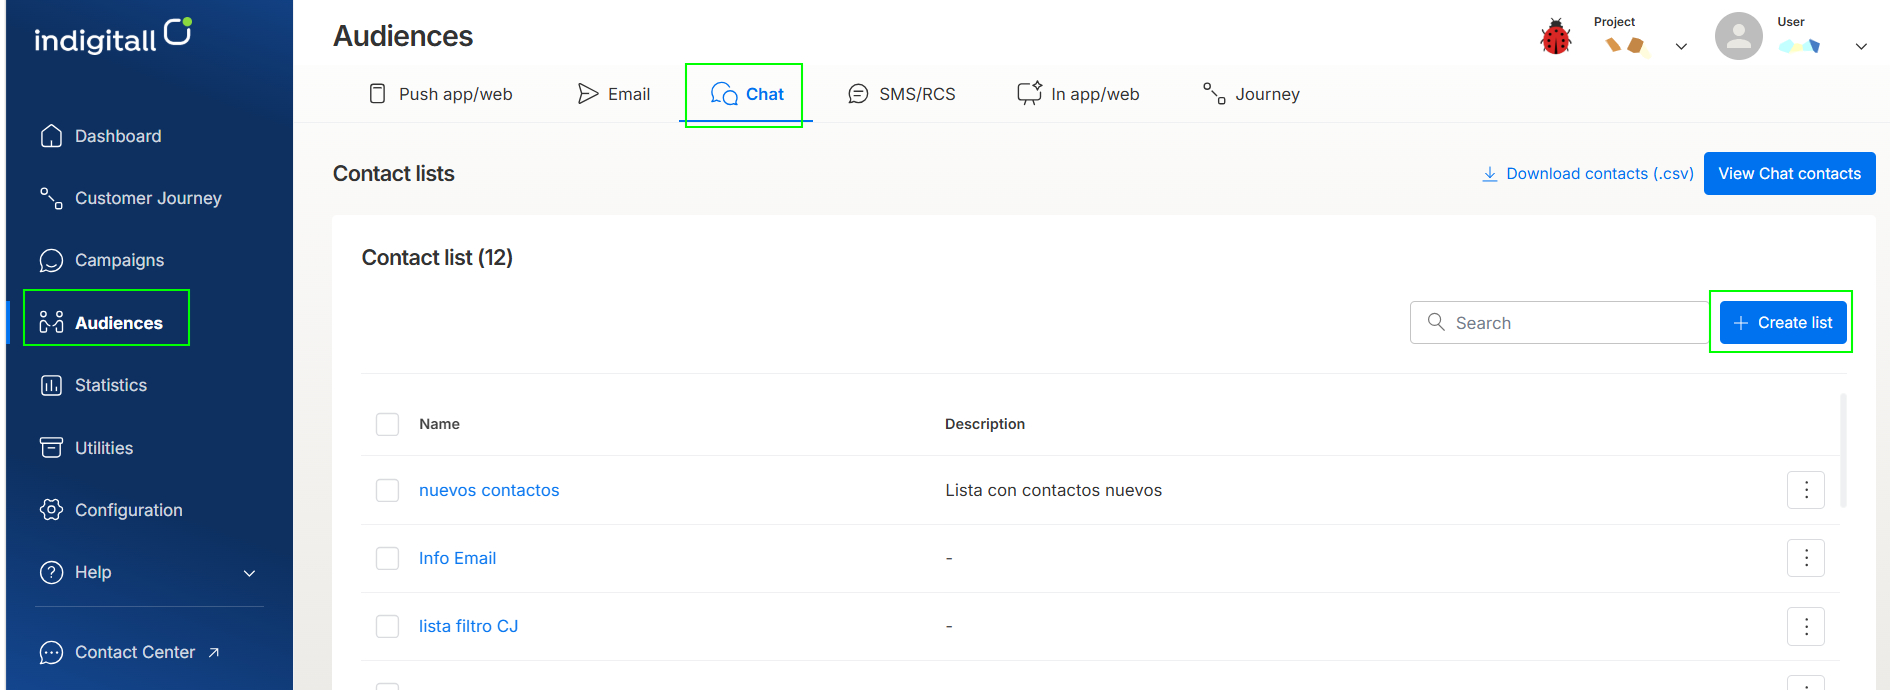Click the Configuration gear icon

(51, 510)
